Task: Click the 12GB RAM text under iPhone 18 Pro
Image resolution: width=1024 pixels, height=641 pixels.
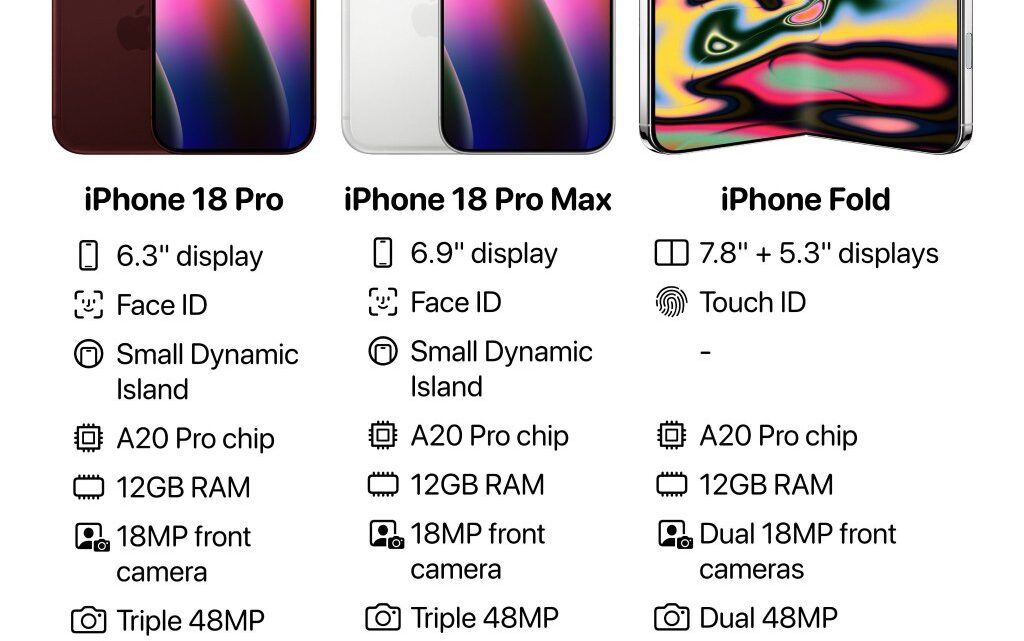Action: point(183,488)
